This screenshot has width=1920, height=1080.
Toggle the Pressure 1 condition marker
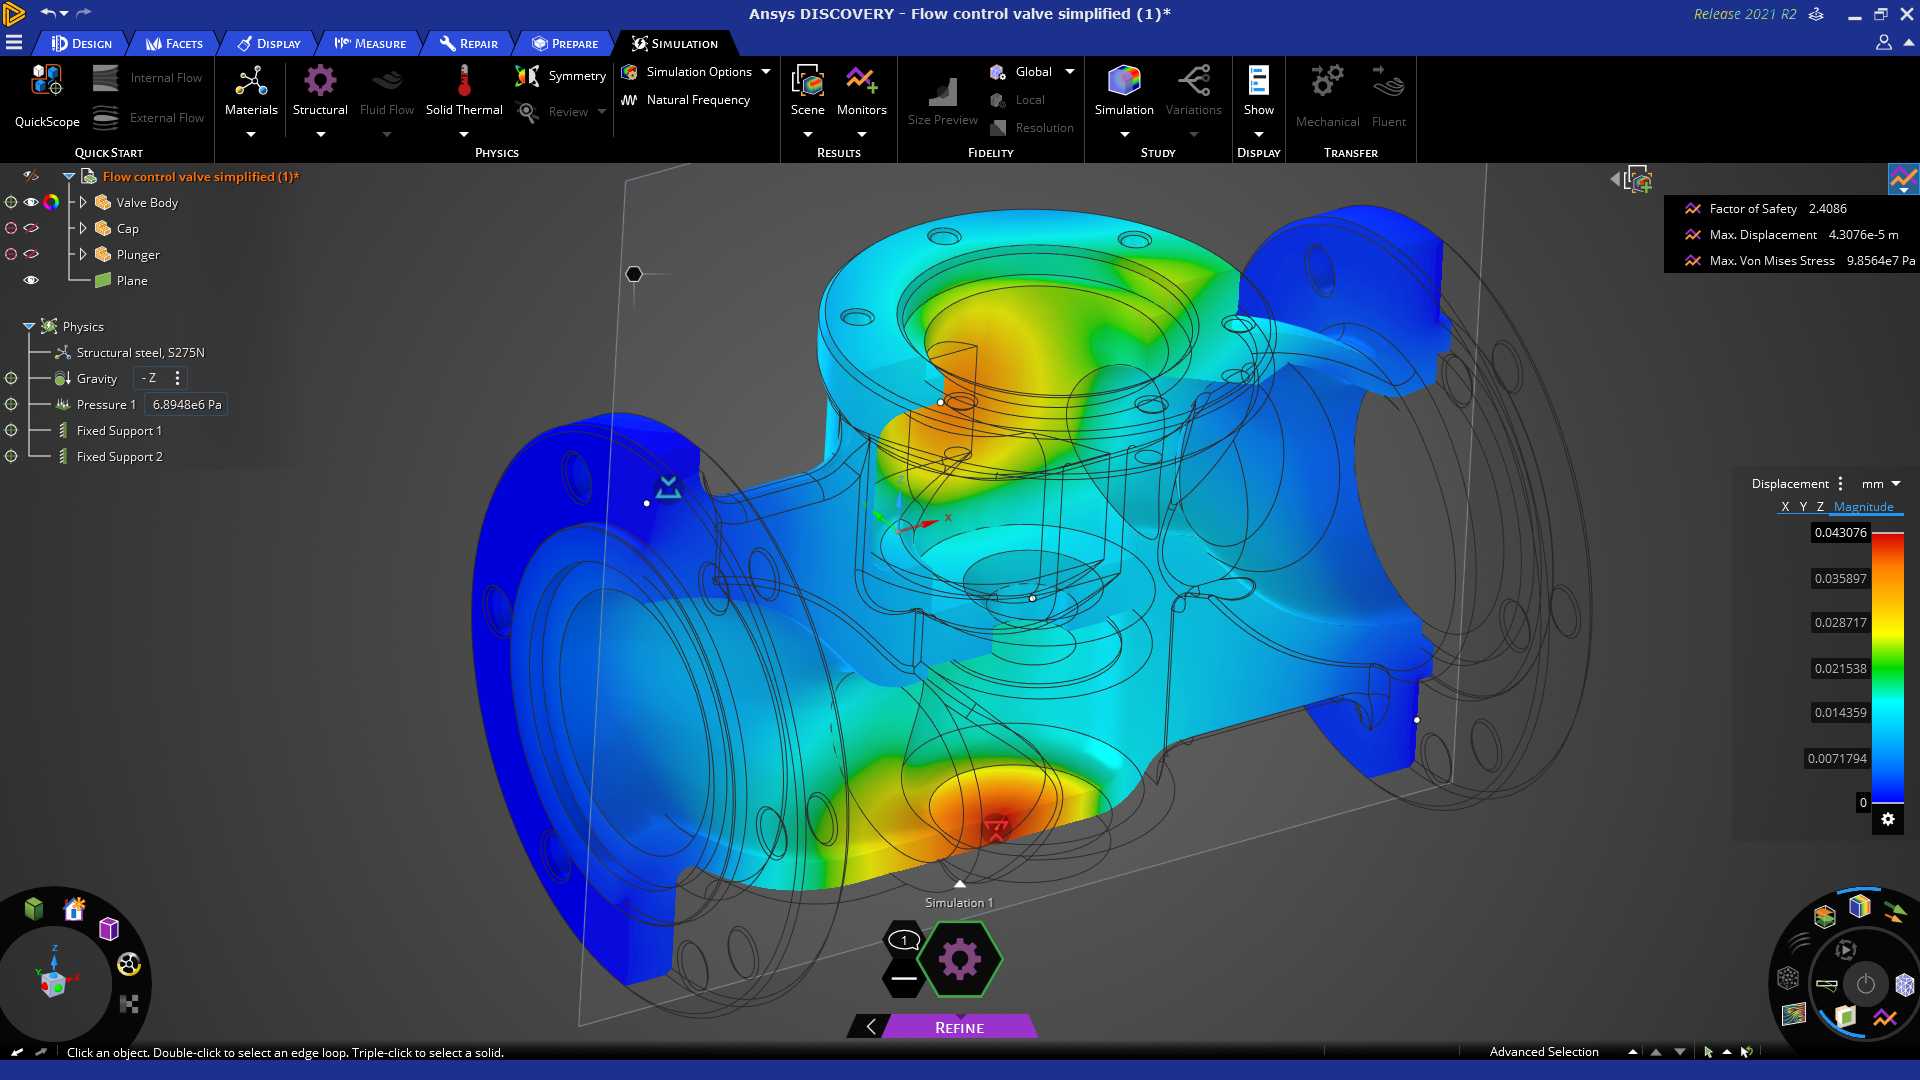click(x=11, y=404)
